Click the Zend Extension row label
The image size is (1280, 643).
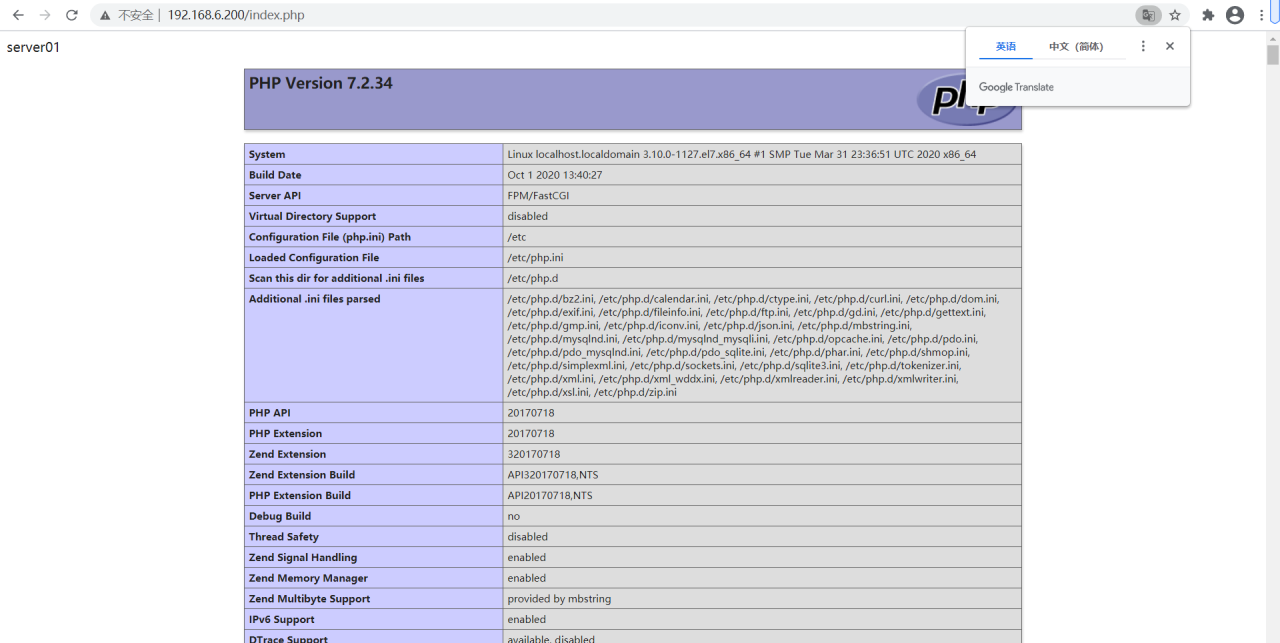pos(288,454)
